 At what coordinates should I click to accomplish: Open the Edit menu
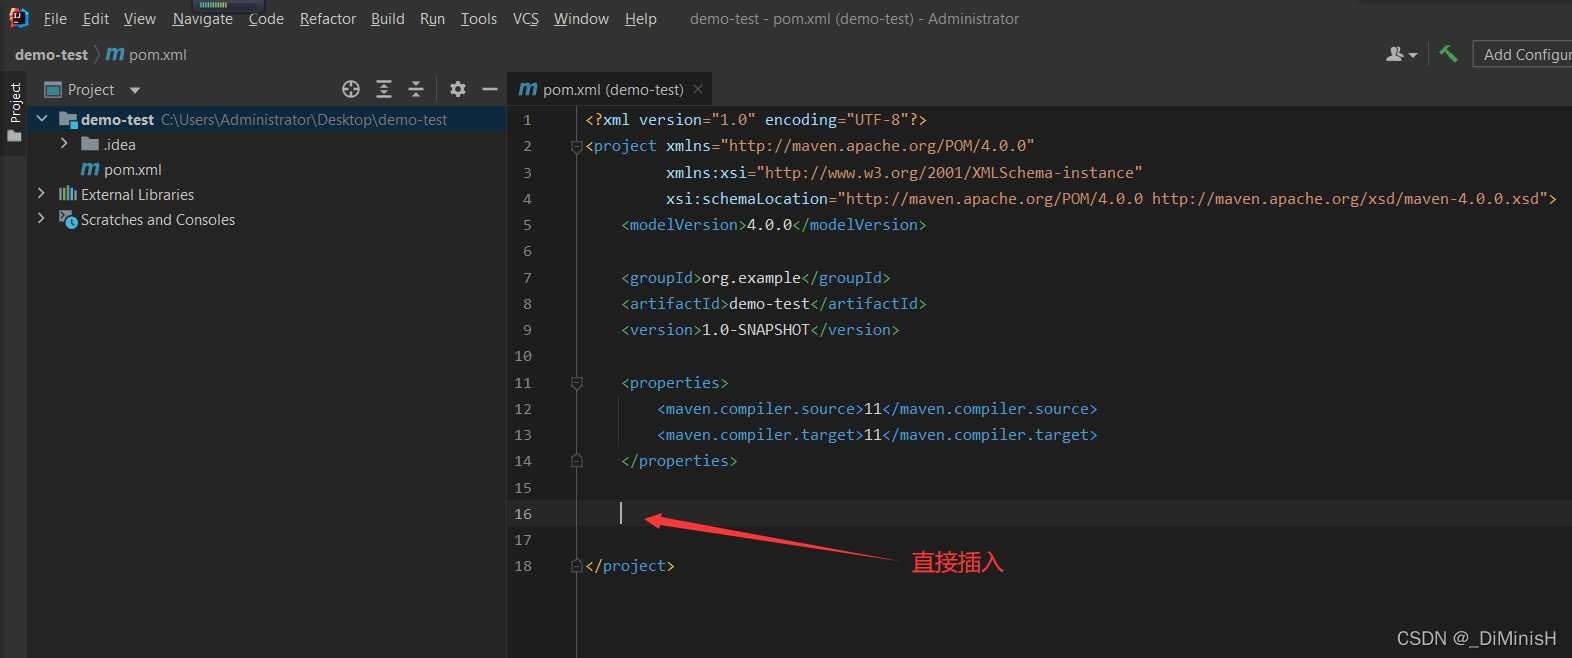pyautogui.click(x=96, y=19)
